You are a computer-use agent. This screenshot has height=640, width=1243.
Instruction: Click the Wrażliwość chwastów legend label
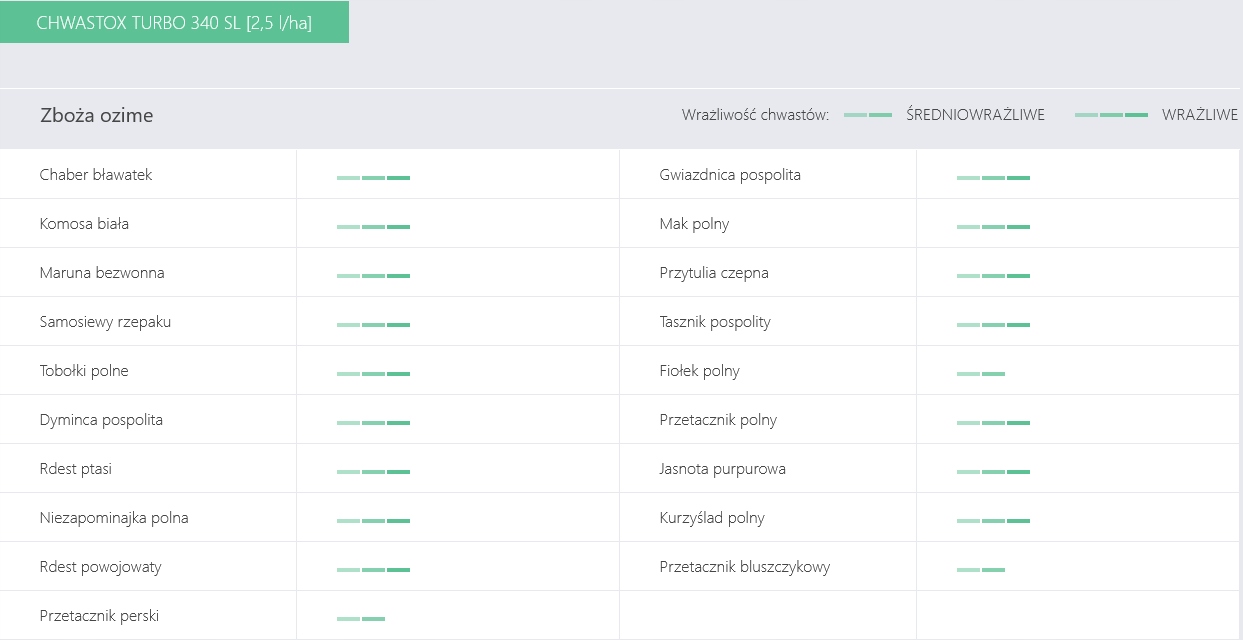tap(755, 116)
